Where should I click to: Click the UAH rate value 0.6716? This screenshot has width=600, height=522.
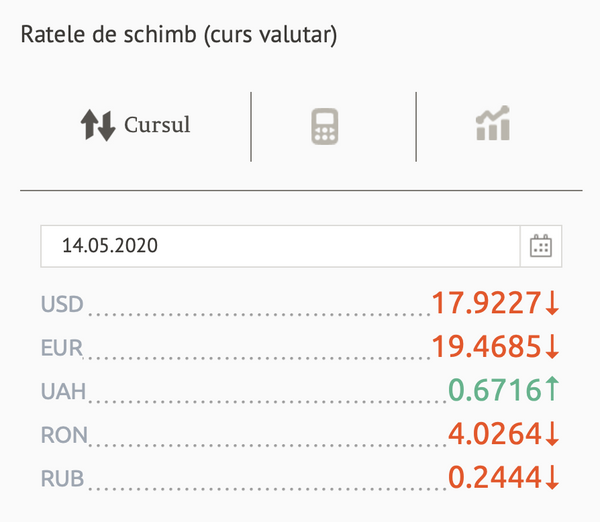(494, 390)
